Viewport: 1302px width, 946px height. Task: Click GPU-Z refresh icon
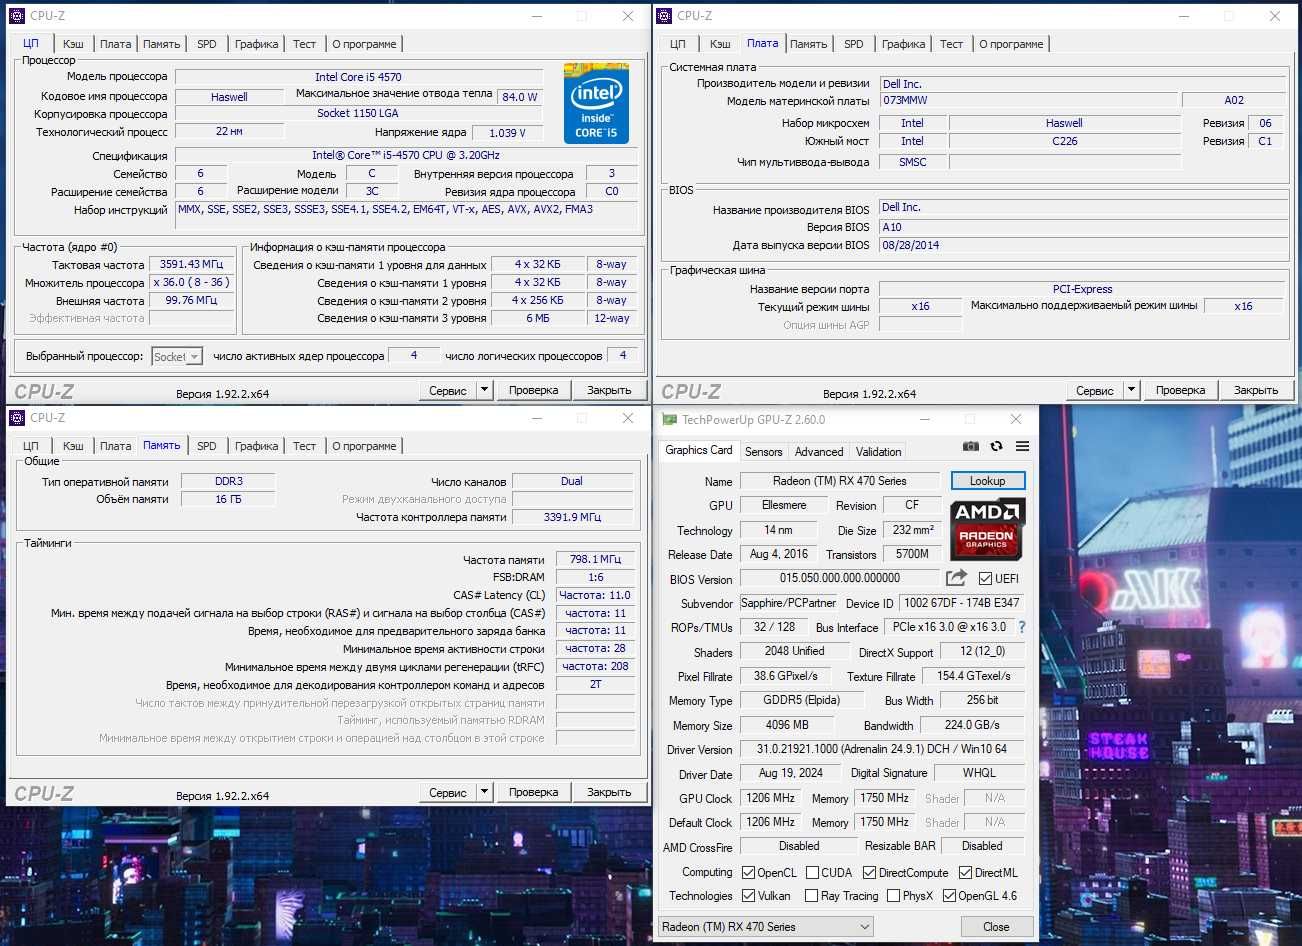[996, 446]
